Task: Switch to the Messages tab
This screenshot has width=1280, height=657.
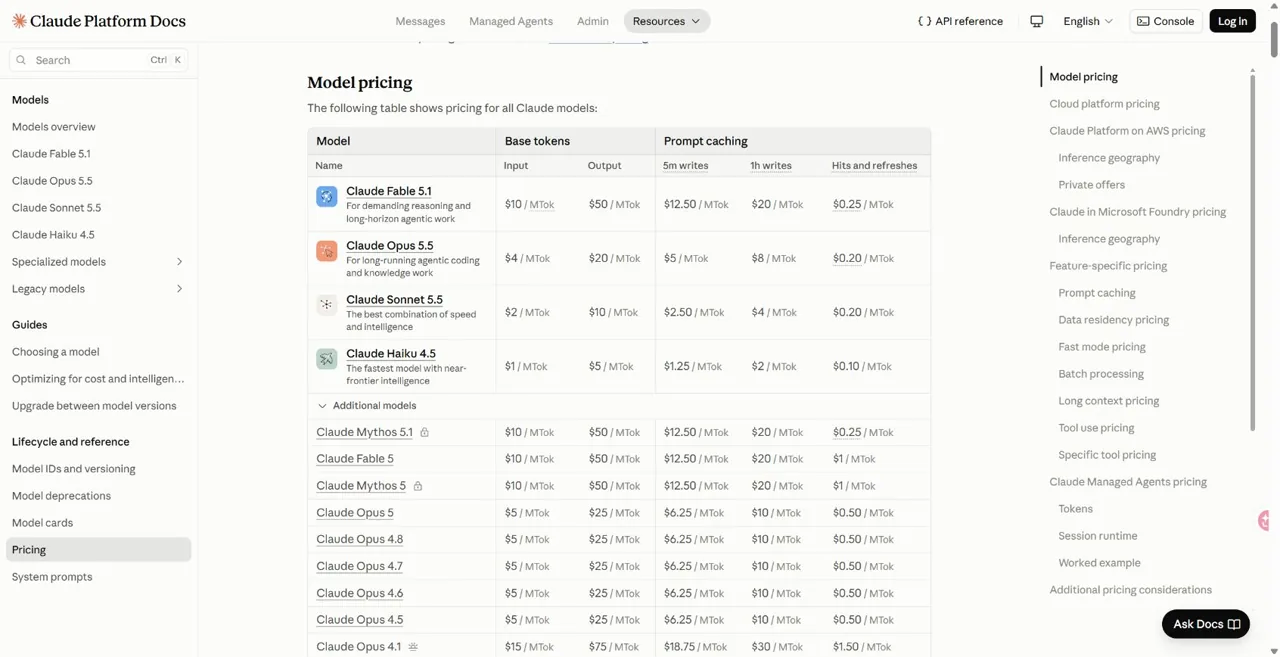Action: click(x=420, y=21)
